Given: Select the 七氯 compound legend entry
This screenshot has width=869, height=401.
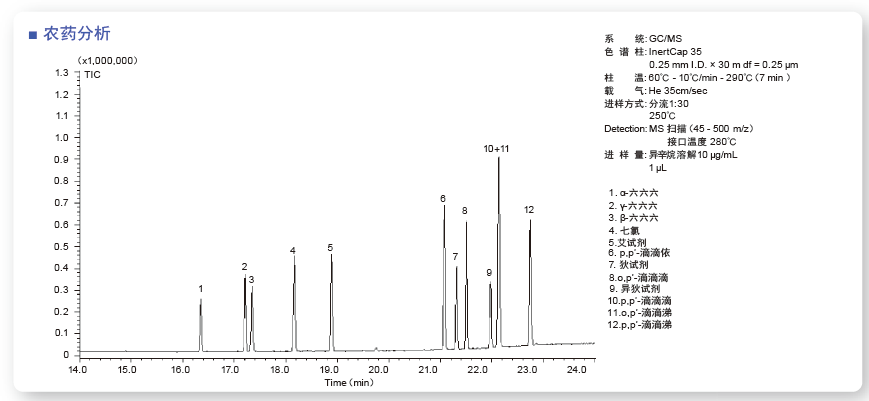Looking at the screenshot, I should pos(622,230).
